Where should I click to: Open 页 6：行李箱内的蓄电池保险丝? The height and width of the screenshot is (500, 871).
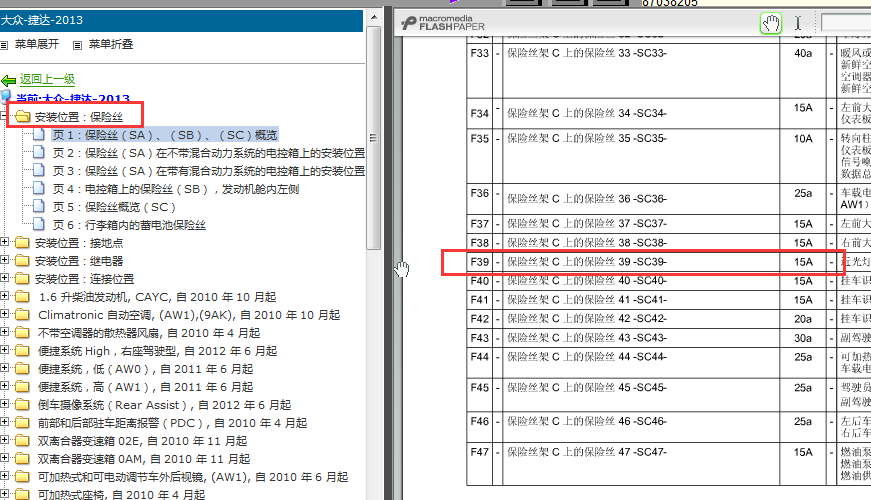pos(129,225)
